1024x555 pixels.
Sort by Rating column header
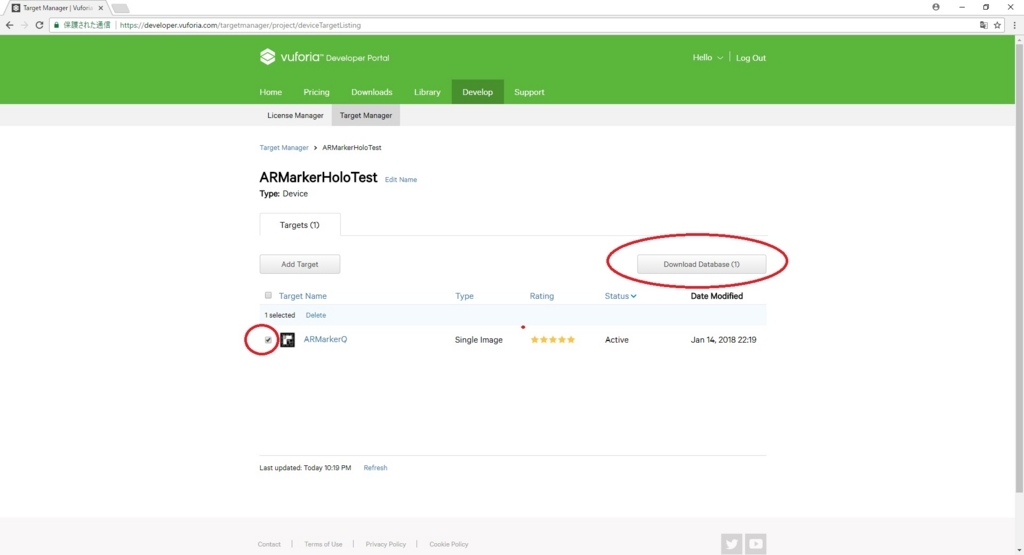[x=541, y=296]
